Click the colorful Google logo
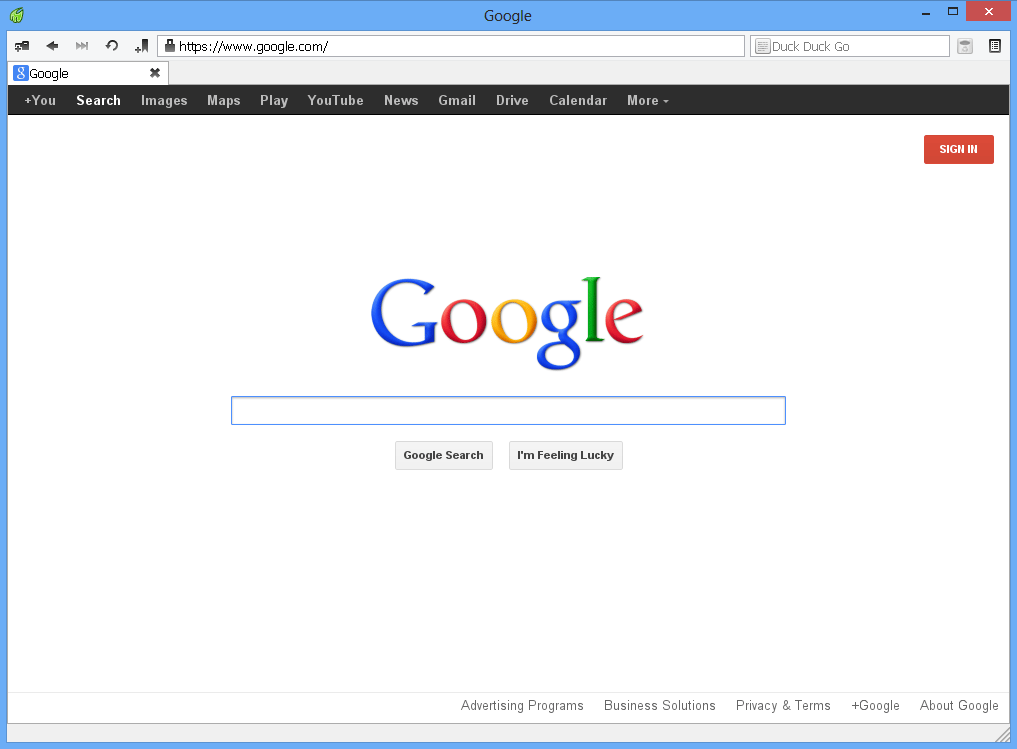The height and width of the screenshot is (749, 1017). tap(507, 322)
